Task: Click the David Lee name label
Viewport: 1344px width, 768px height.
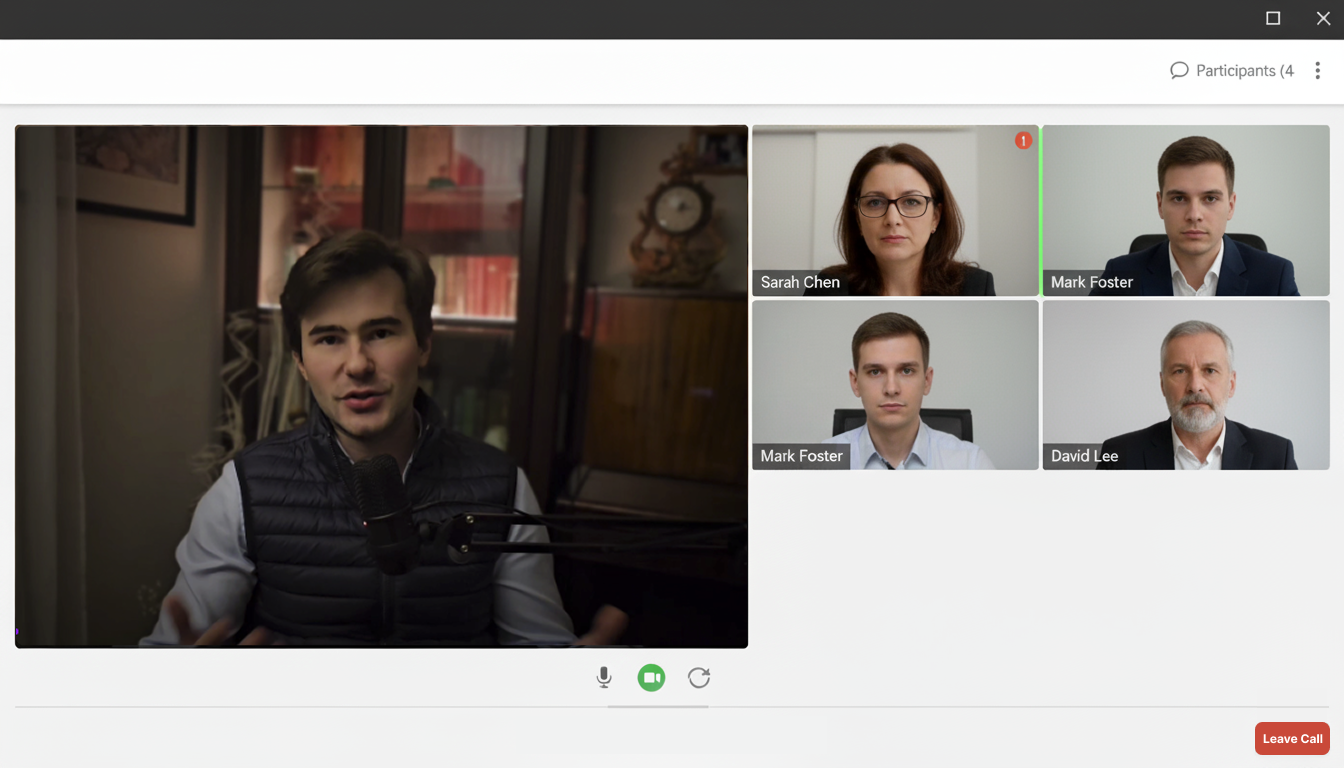Action: pos(1084,456)
